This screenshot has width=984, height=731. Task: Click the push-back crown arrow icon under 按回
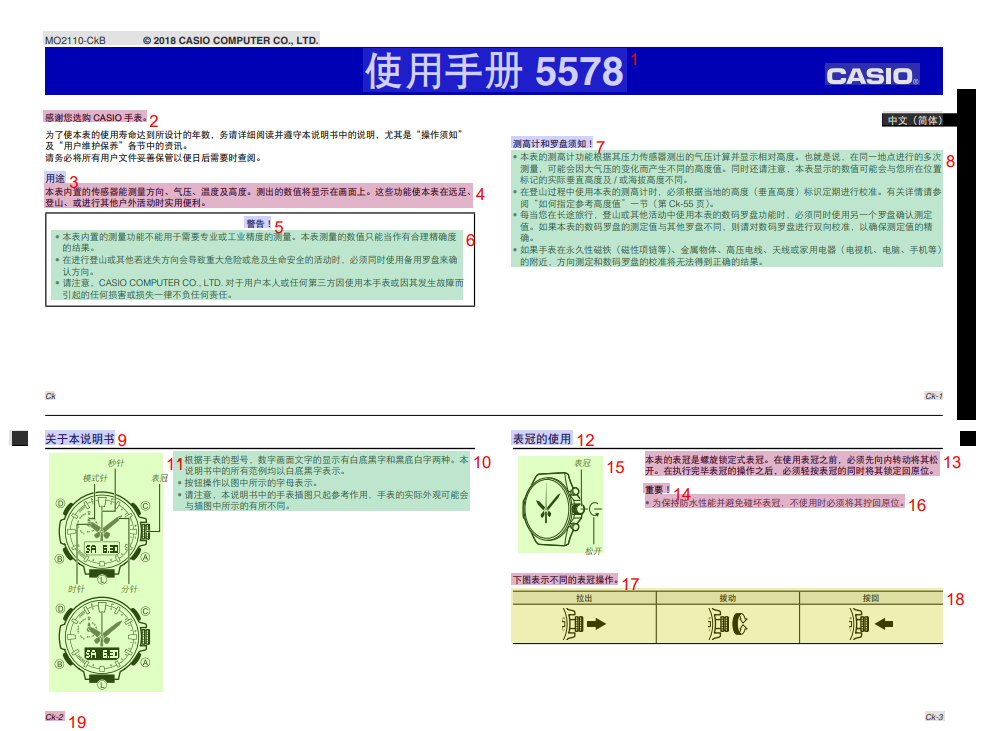(x=871, y=624)
